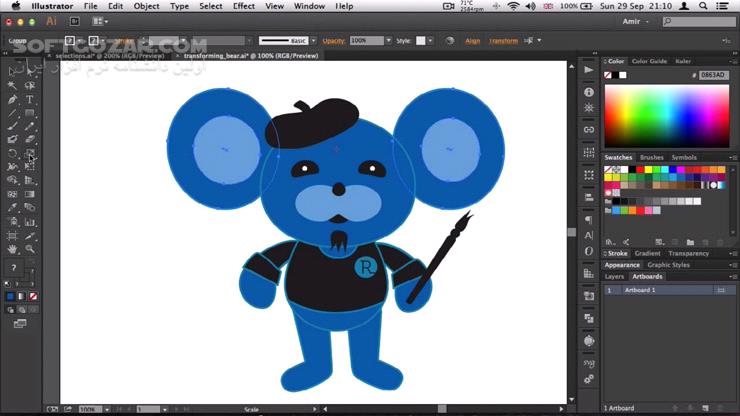Click the Align link in control bar
This screenshot has height=416, width=740.
point(472,41)
